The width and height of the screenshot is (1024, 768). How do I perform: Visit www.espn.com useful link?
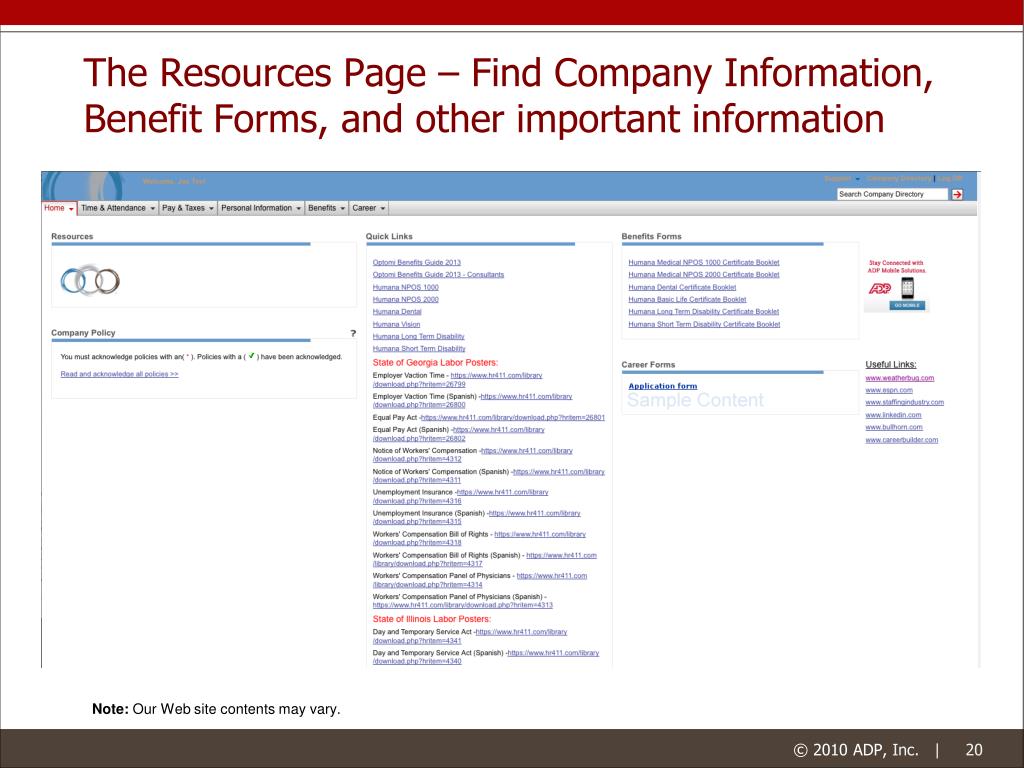point(889,391)
